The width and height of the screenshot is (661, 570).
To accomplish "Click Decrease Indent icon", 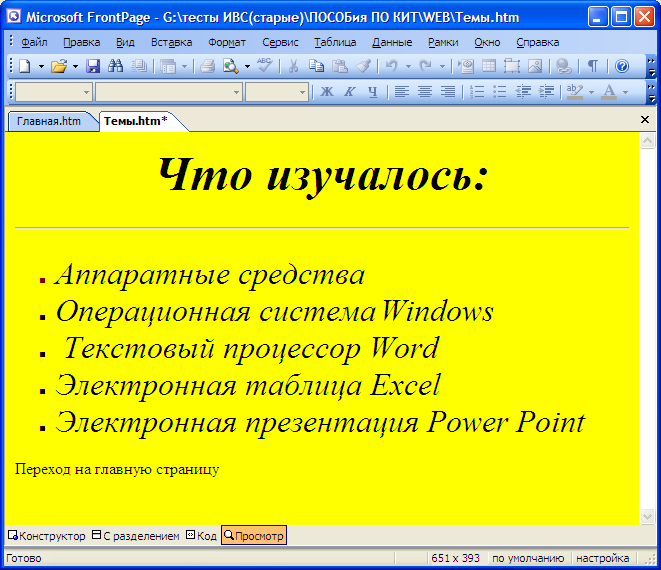I will (x=523, y=91).
